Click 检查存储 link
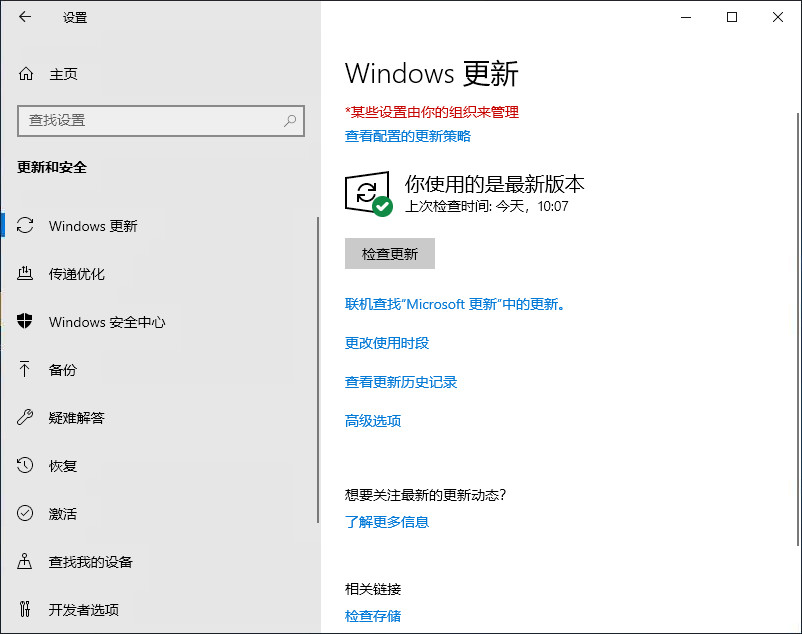Screen dimensions: 802x634 (373, 616)
